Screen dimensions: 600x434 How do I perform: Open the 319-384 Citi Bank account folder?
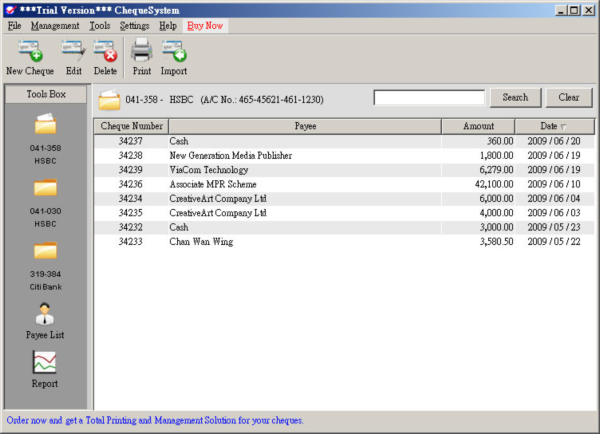click(x=46, y=254)
